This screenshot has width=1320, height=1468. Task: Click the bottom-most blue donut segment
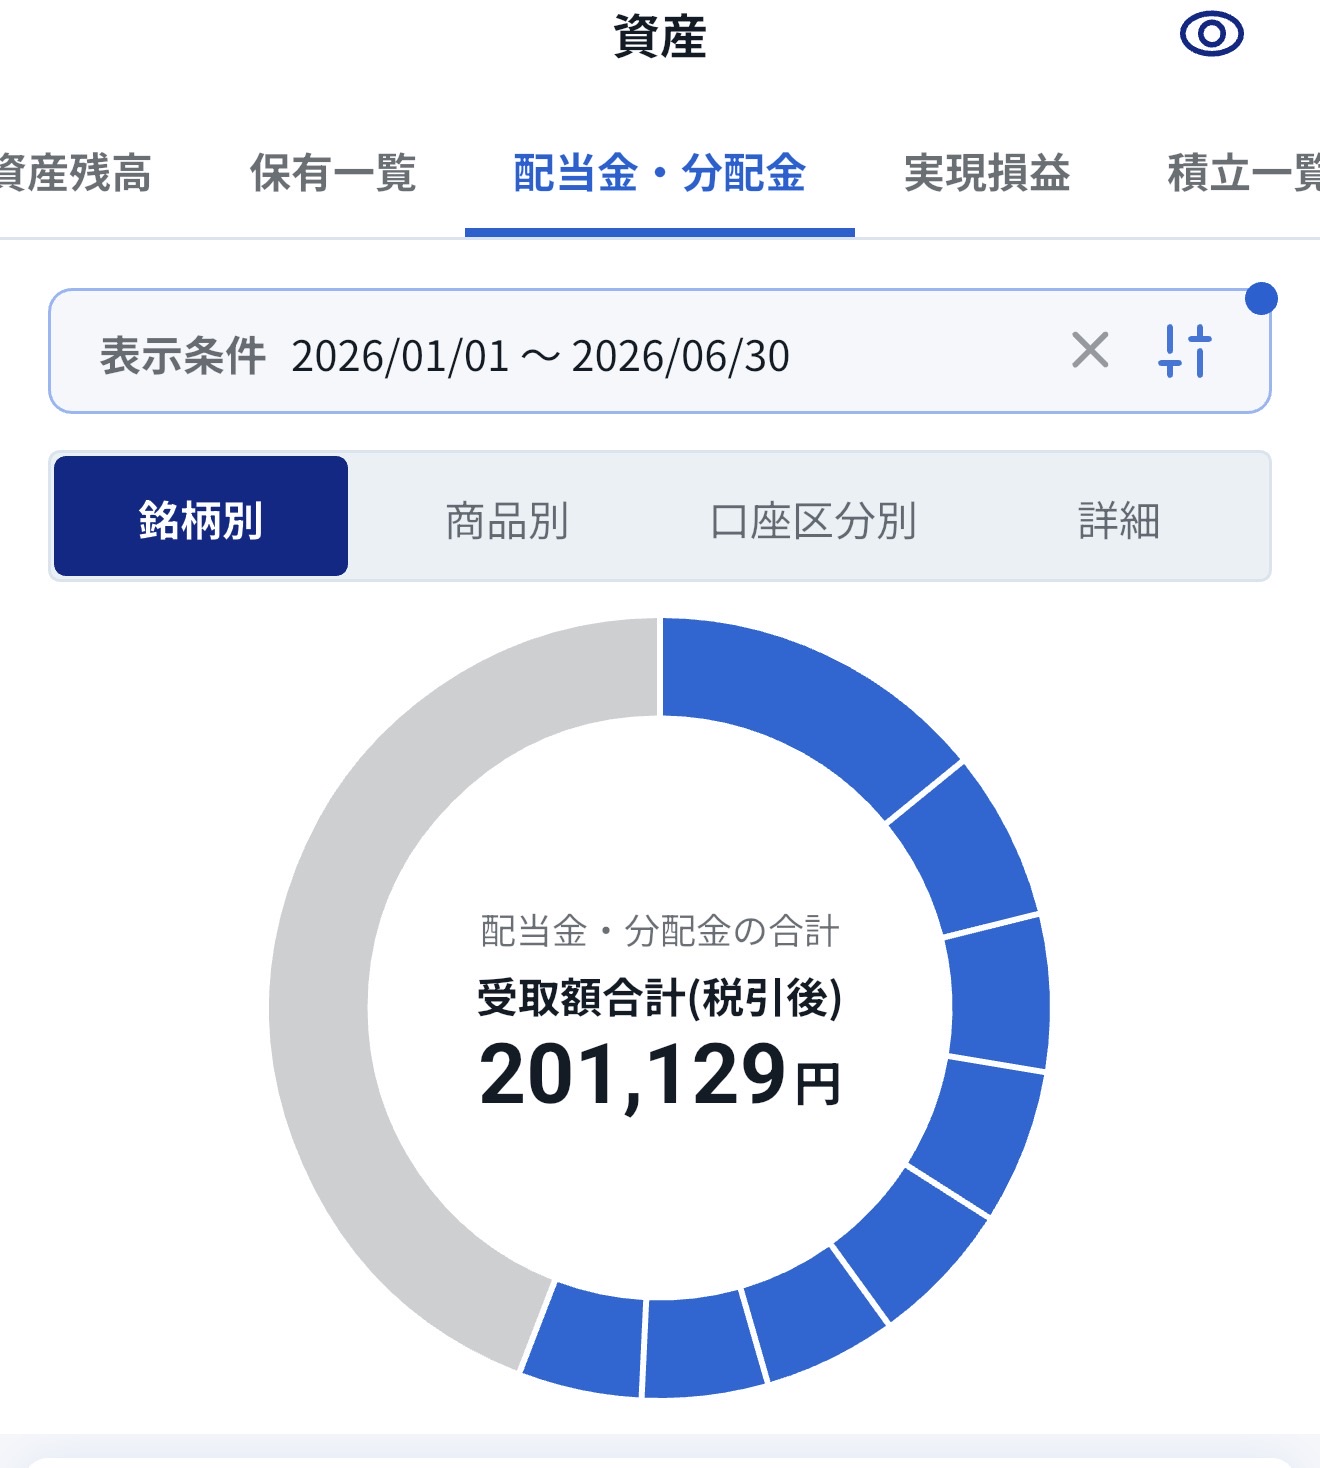pos(703,1345)
